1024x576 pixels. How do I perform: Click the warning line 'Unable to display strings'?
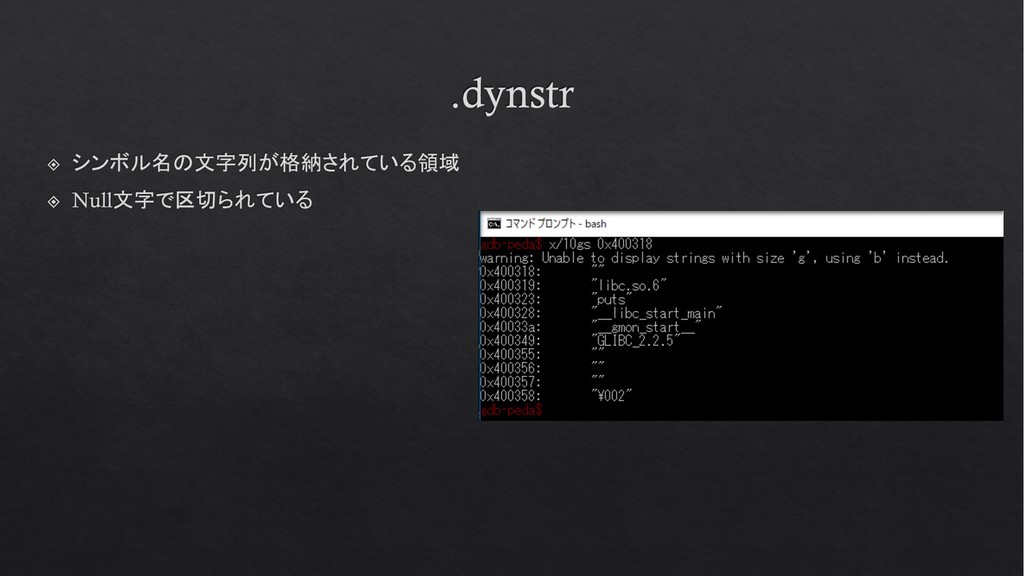coord(714,258)
